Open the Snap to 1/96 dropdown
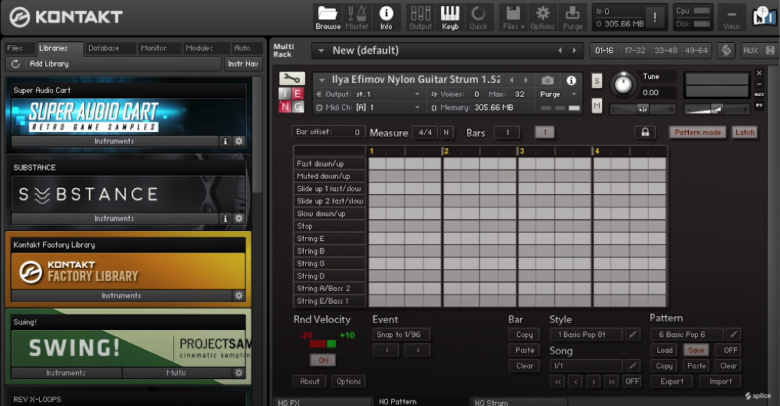This screenshot has height=406, width=780. click(401, 334)
